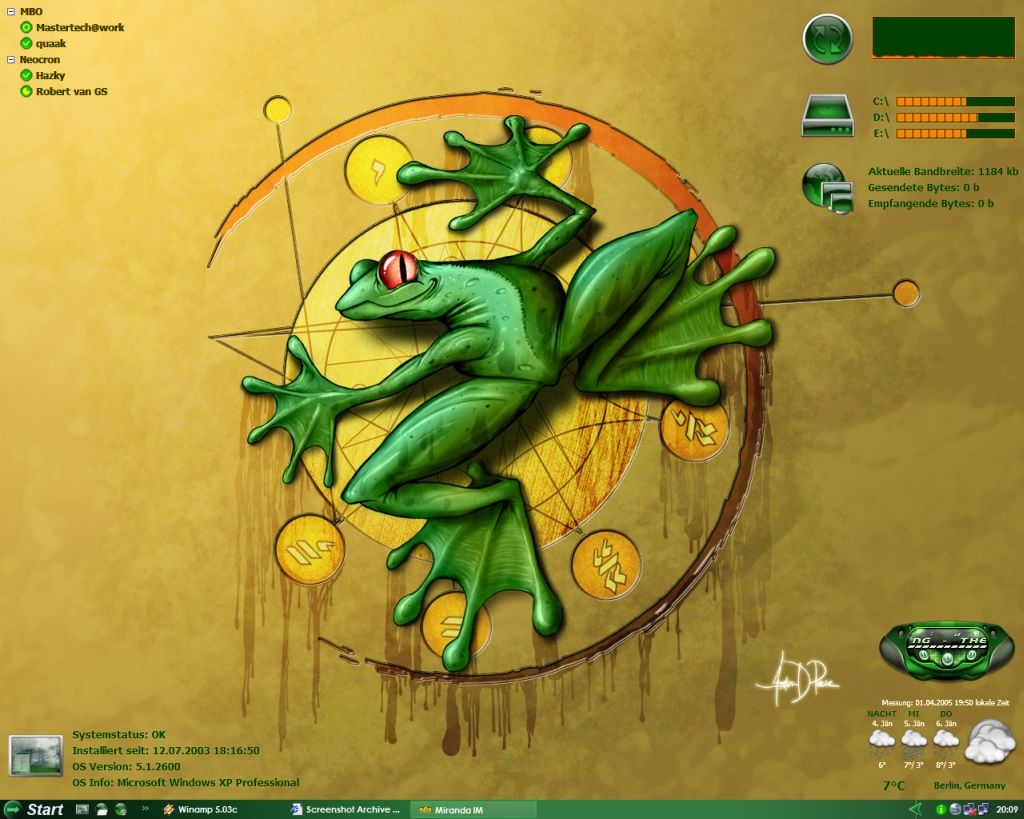Click the system info thumbnail image
This screenshot has height=819, width=1024.
(x=35, y=756)
